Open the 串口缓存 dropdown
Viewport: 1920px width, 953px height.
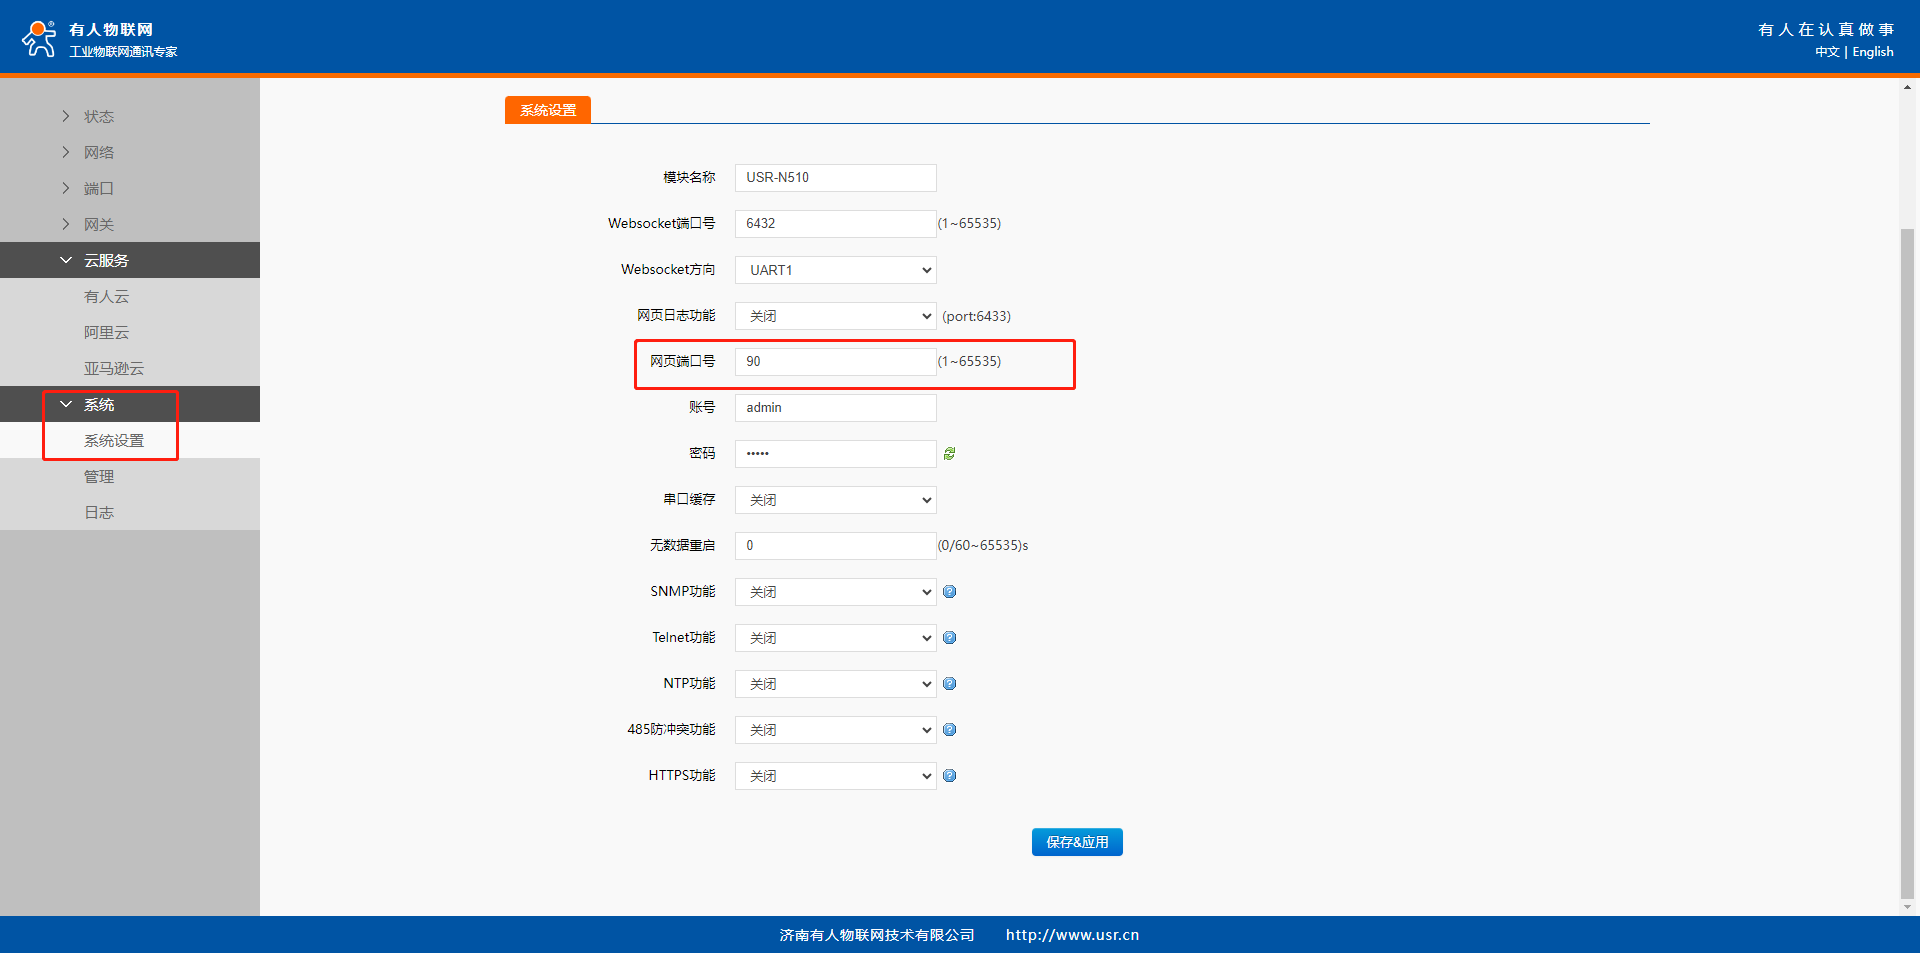[835, 500]
